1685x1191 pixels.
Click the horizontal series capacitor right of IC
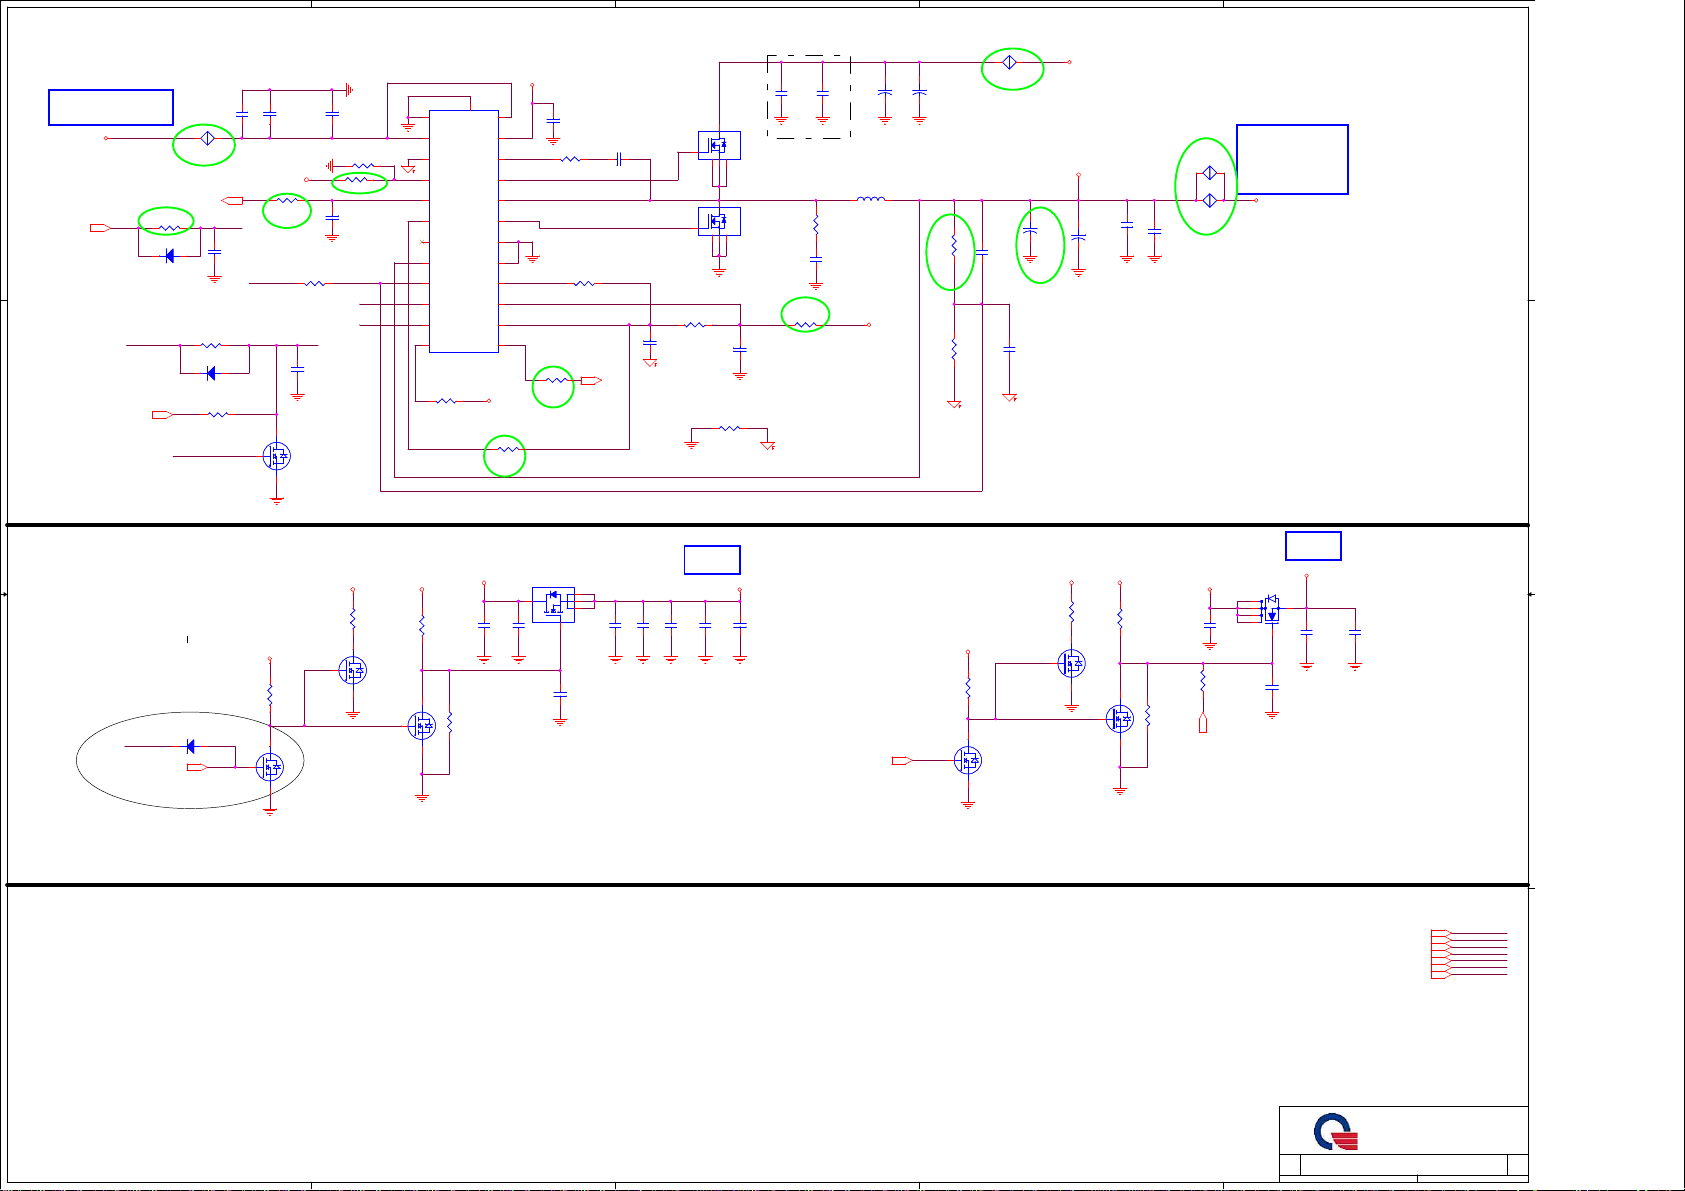coord(620,159)
